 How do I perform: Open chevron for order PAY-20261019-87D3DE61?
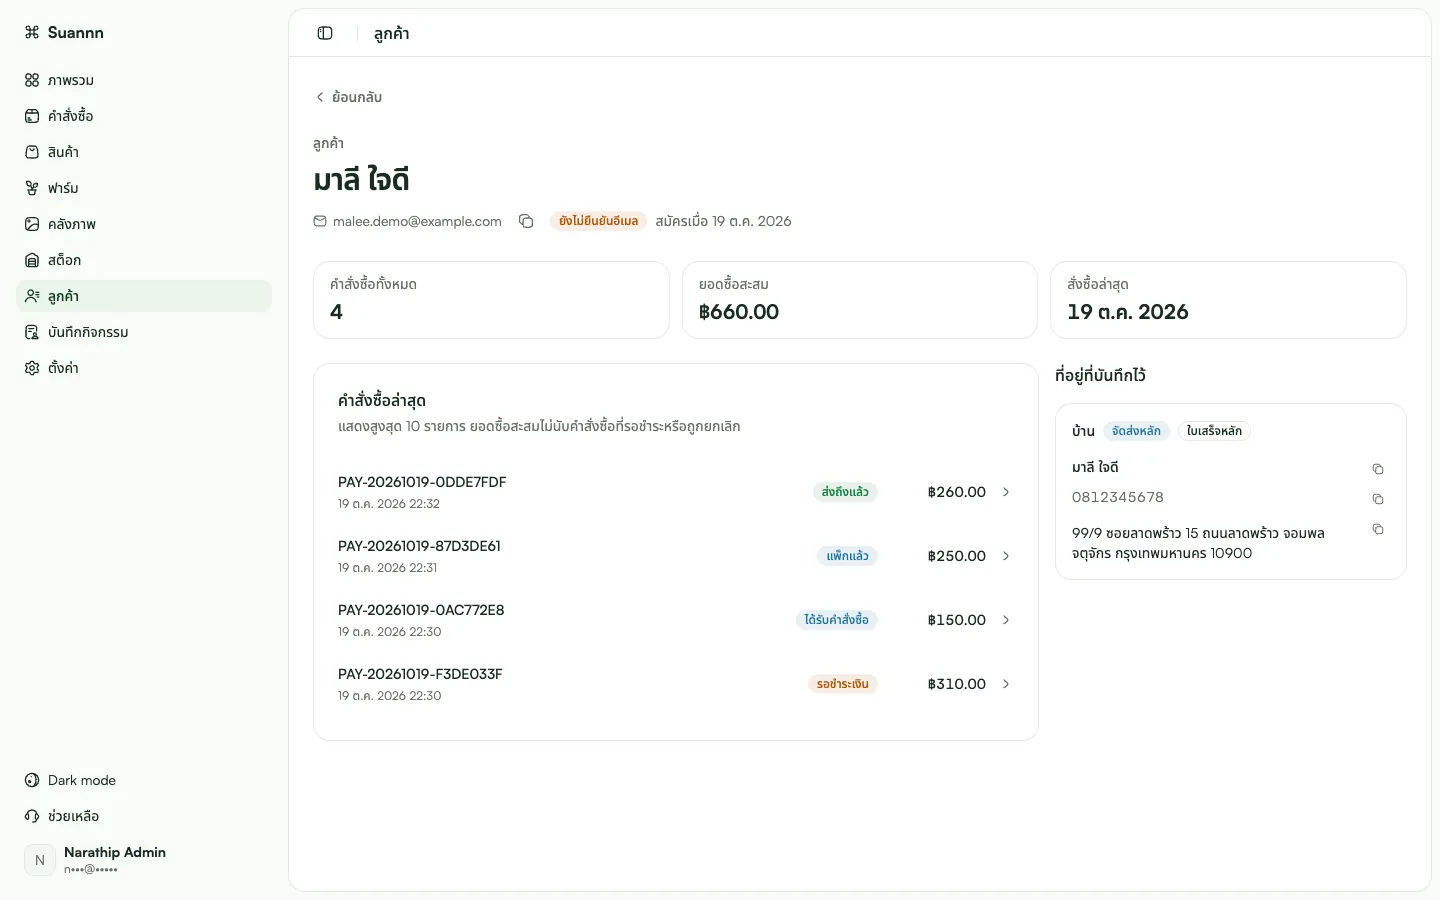(1006, 556)
